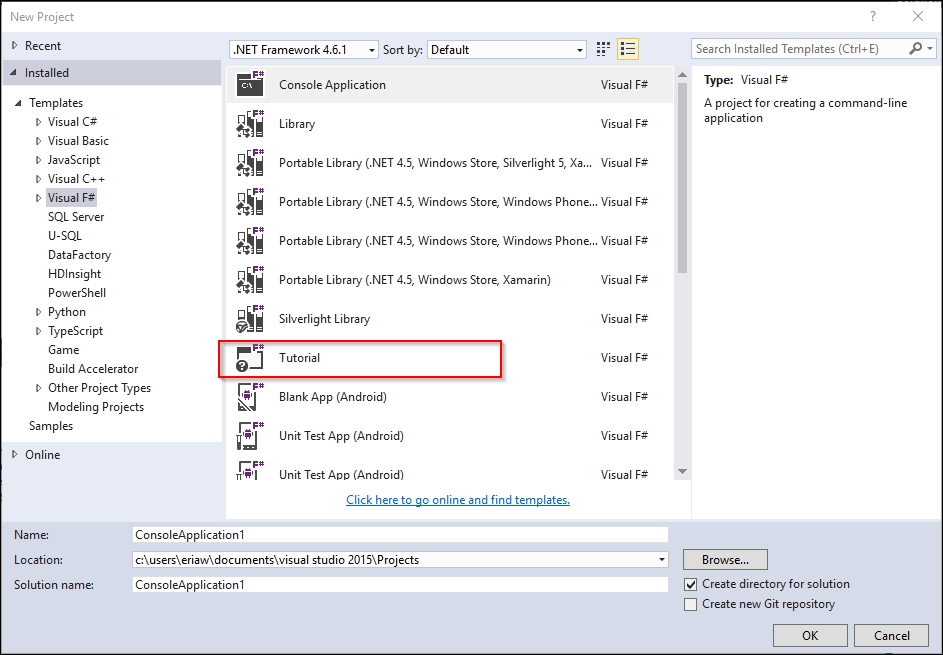Click the Portable Library Xamarin template icon
943x655 pixels.
250,280
